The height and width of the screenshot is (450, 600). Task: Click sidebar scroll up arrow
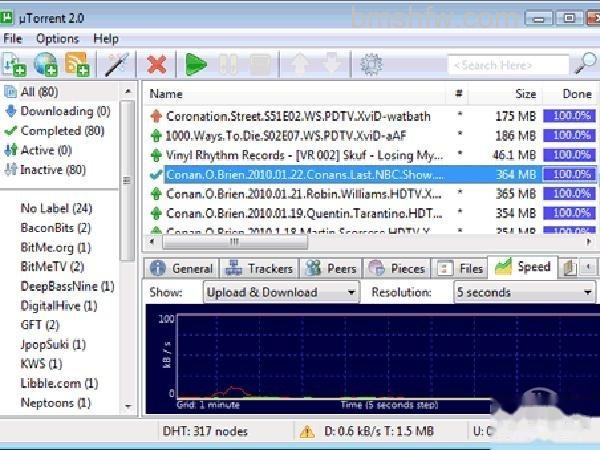tap(128, 91)
